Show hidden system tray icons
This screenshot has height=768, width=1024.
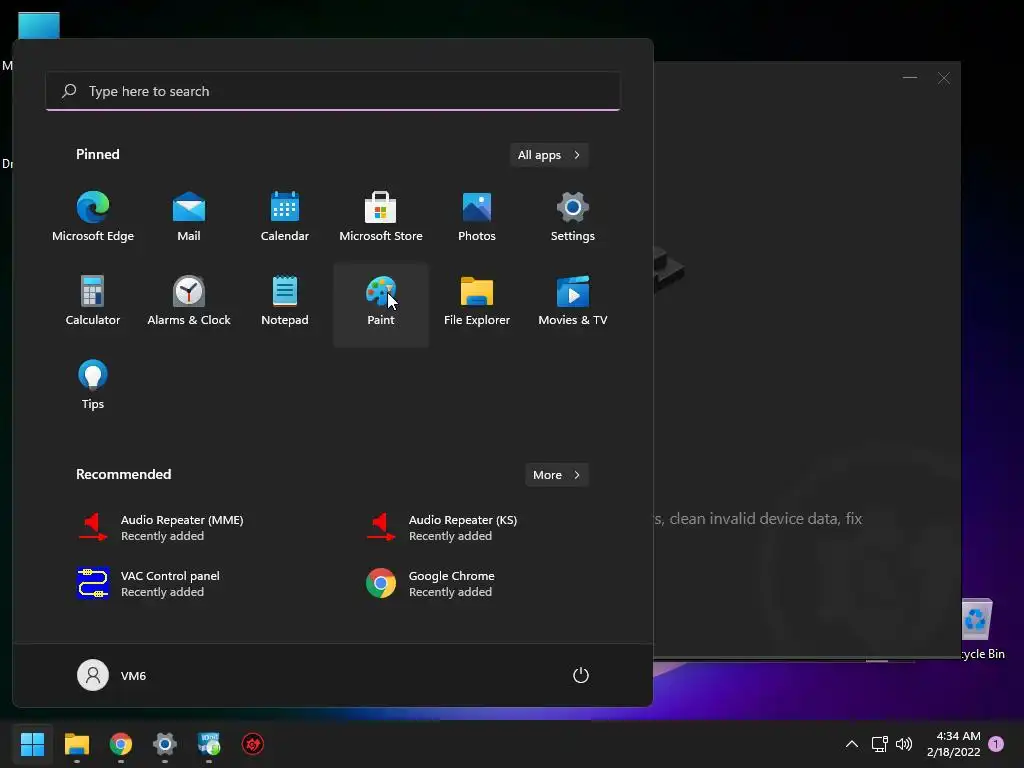852,744
